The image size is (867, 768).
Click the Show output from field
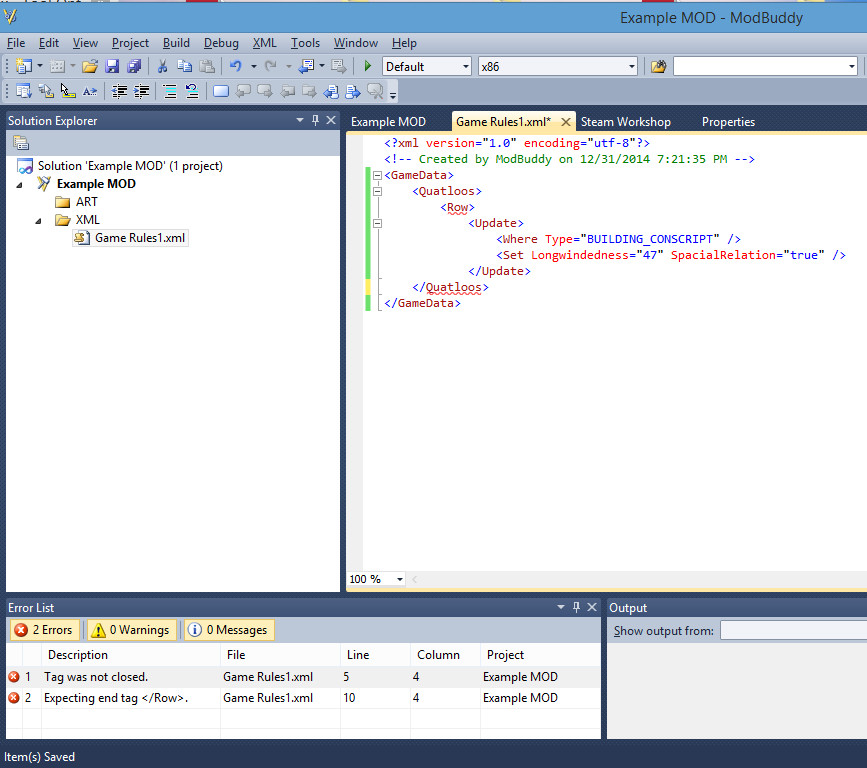793,631
